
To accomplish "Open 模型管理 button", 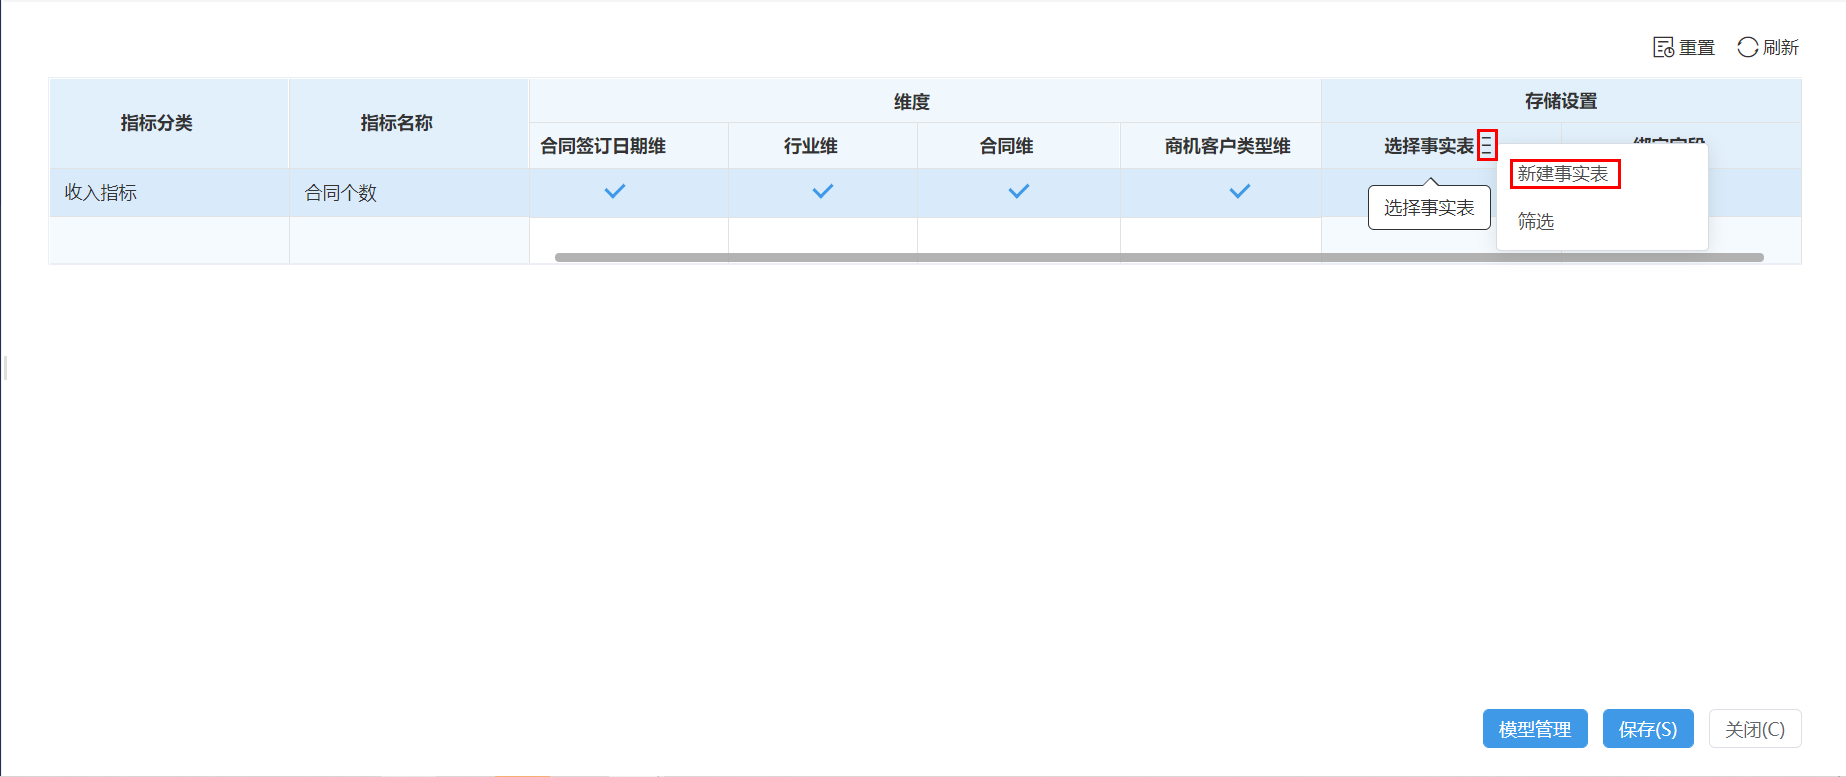I will (x=1535, y=729).
